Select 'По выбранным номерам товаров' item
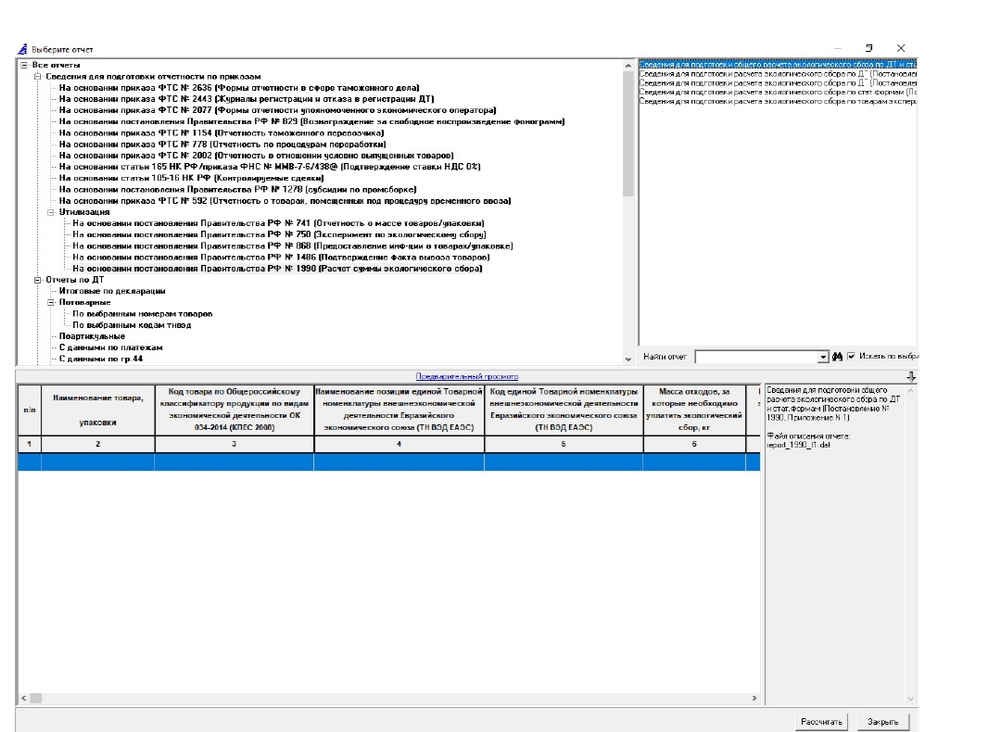This screenshot has height=732, width=1000. [142, 314]
